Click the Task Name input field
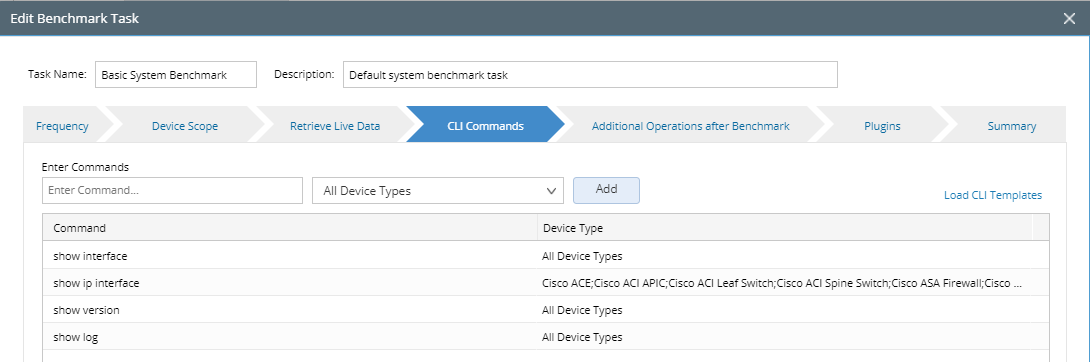 pyautogui.click(x=176, y=75)
